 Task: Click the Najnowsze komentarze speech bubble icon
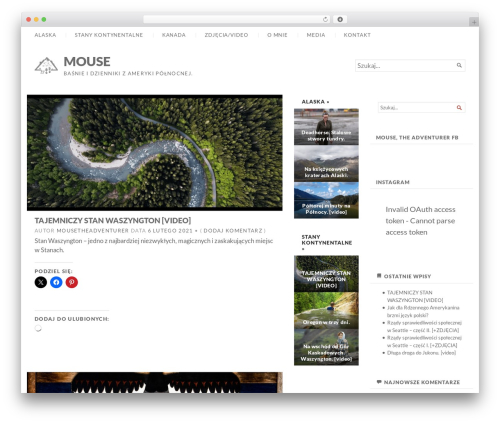[379, 382]
